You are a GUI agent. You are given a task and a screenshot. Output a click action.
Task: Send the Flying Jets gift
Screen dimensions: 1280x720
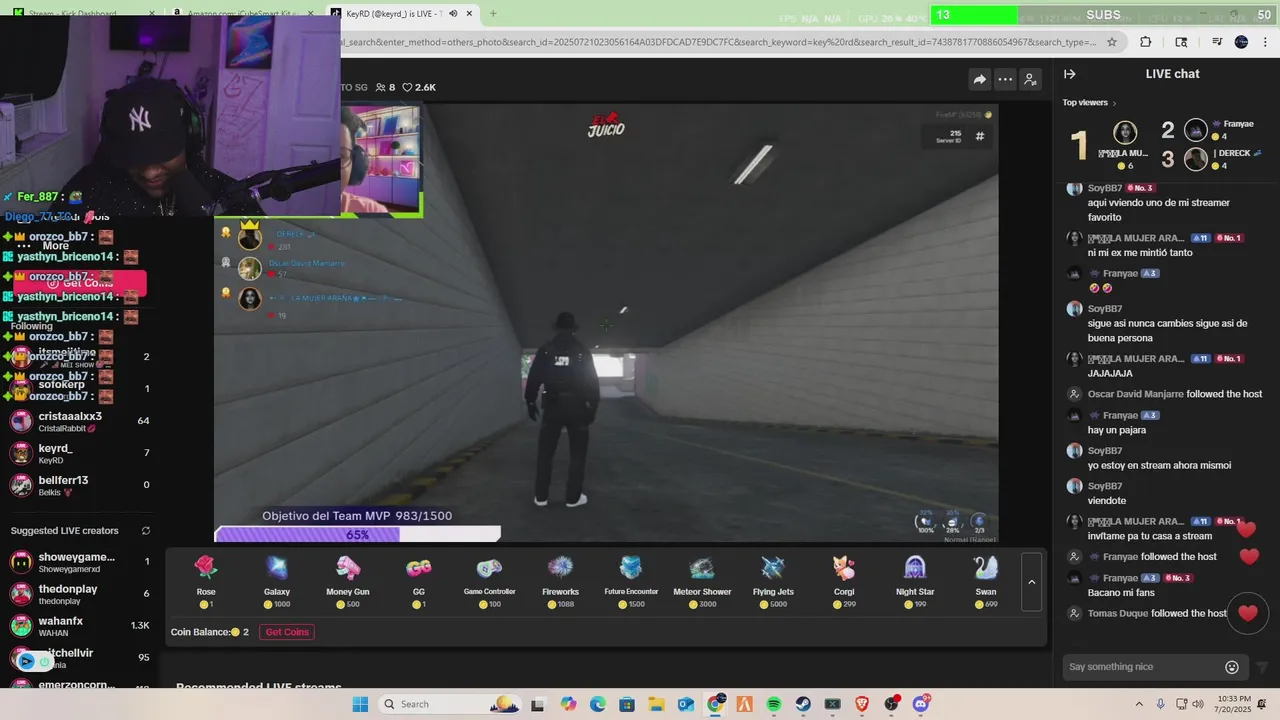pyautogui.click(x=773, y=581)
